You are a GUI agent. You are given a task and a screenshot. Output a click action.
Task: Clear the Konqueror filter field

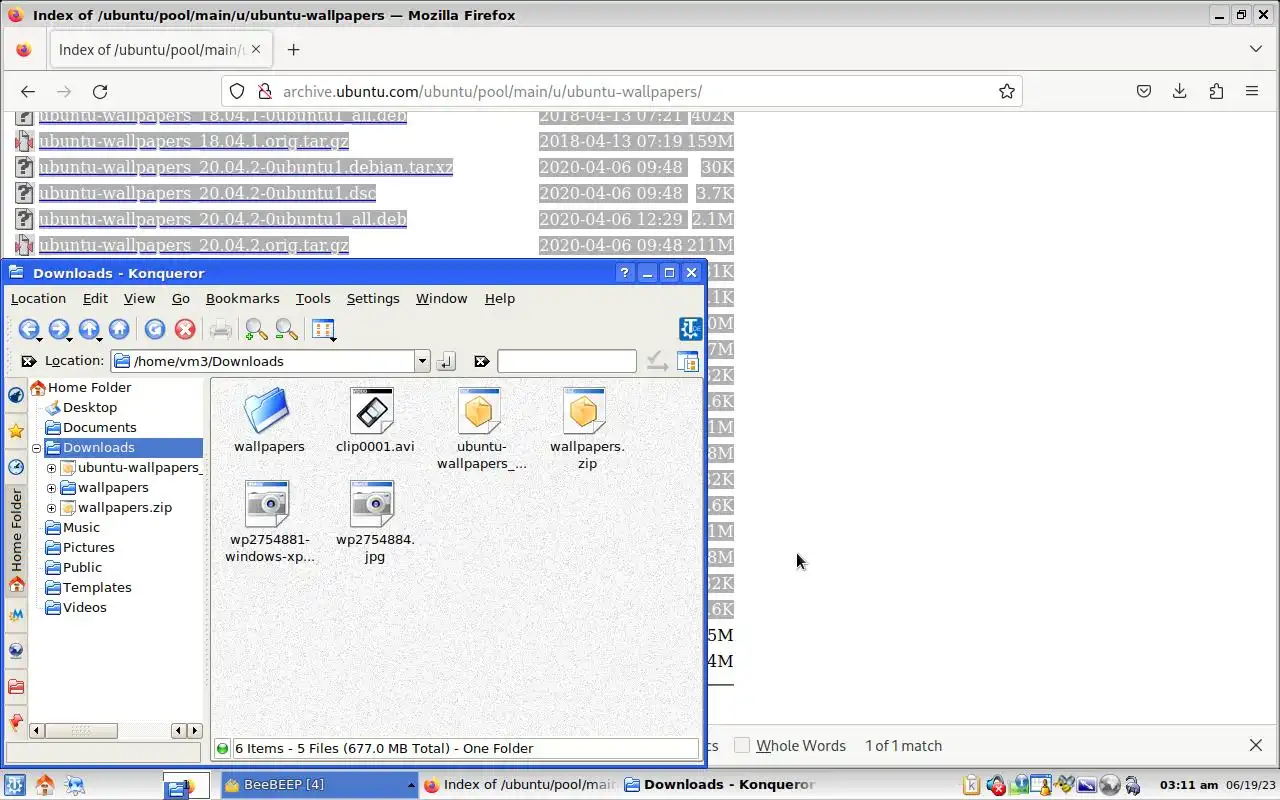[481, 361]
